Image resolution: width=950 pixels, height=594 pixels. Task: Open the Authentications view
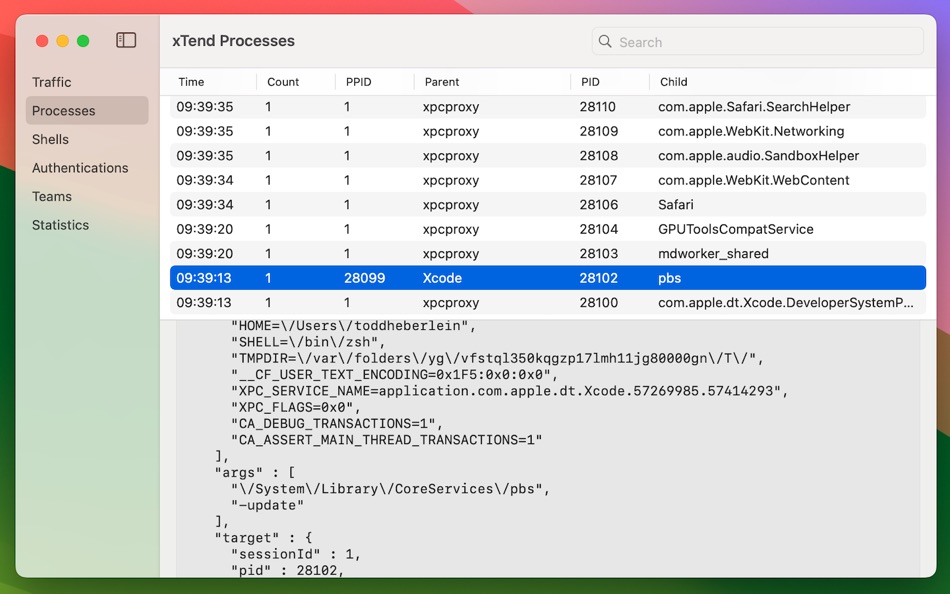click(x=80, y=168)
